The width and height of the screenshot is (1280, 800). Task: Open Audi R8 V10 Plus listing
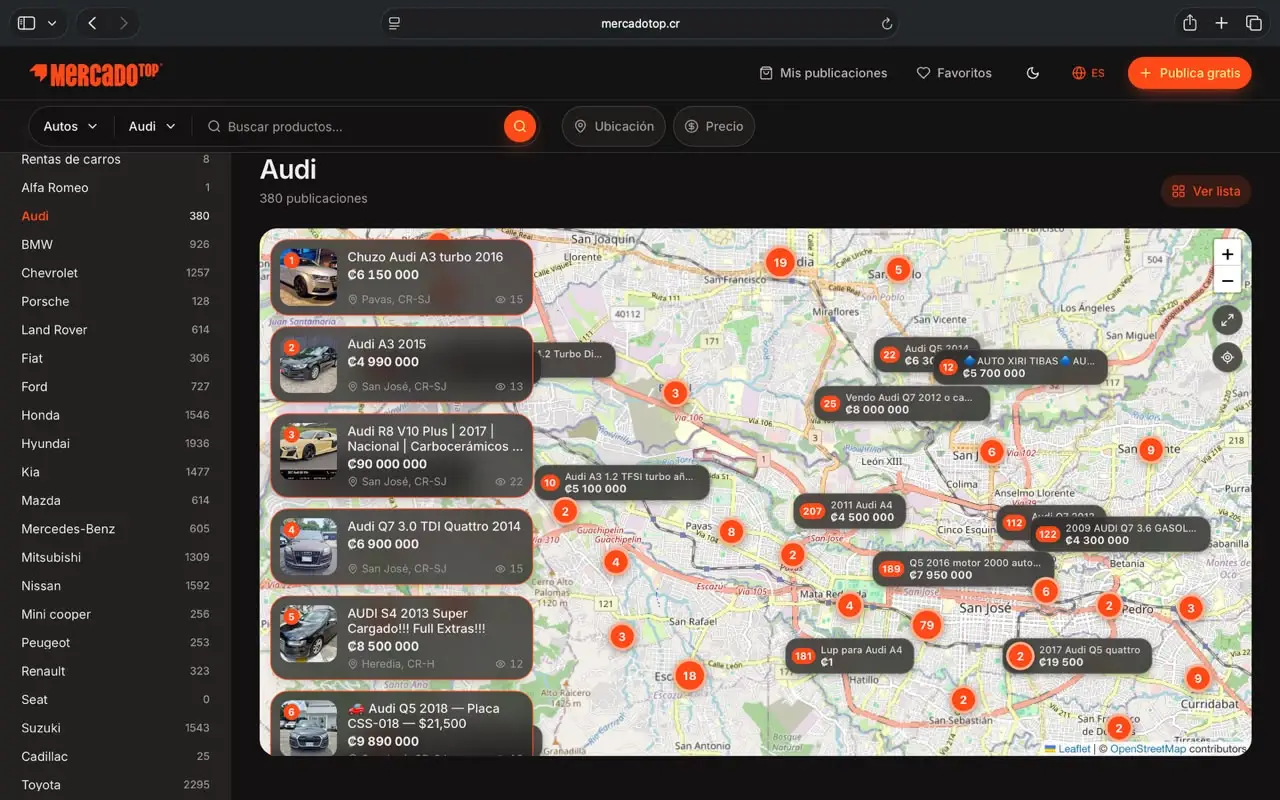402,456
